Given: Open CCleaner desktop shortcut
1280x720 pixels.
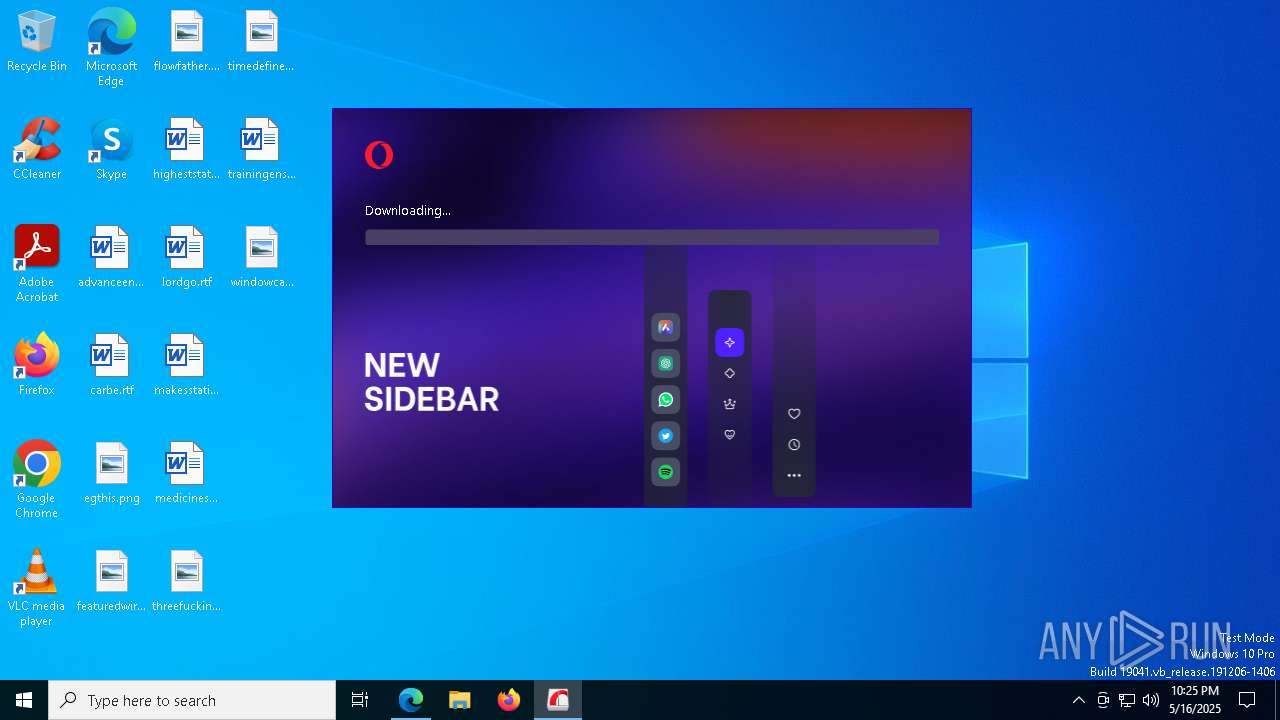Looking at the screenshot, I should tap(37, 150).
